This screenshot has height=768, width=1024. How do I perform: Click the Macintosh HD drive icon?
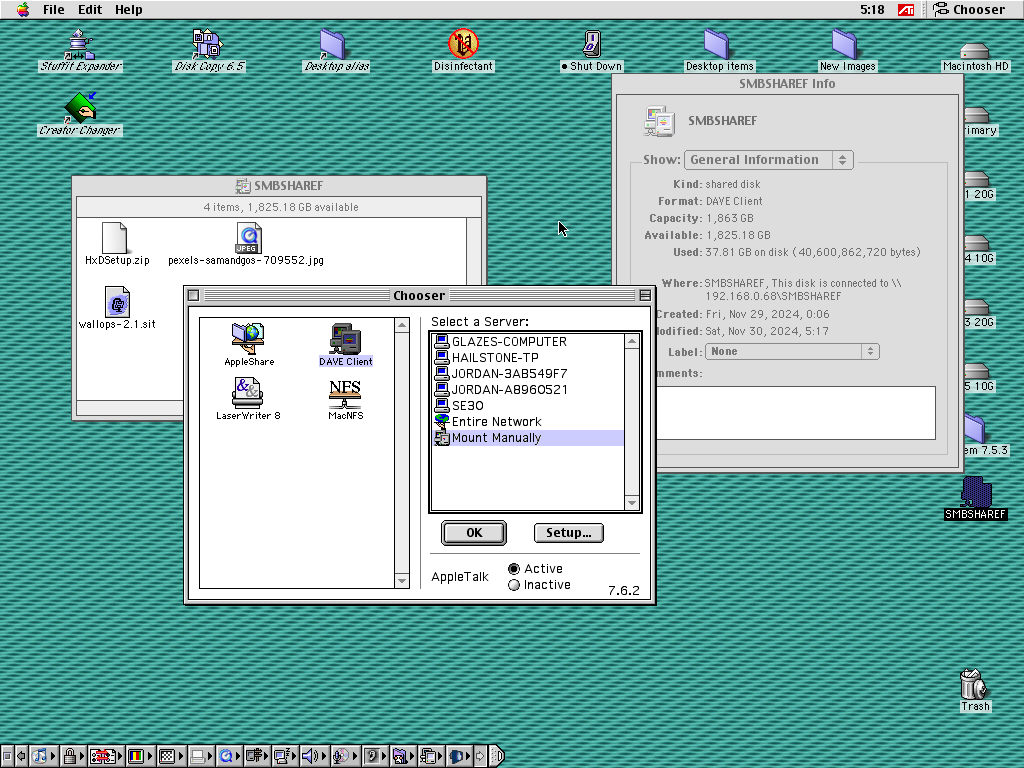pyautogui.click(x=975, y=56)
